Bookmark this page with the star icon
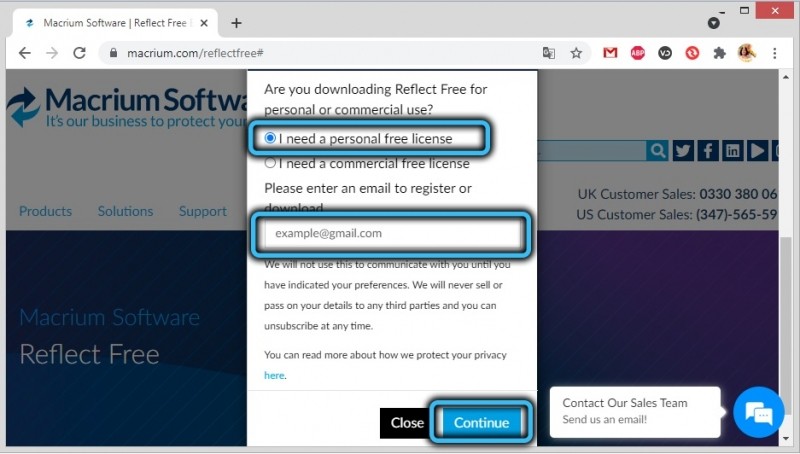Screen dimensions: 800x454 click(576, 53)
